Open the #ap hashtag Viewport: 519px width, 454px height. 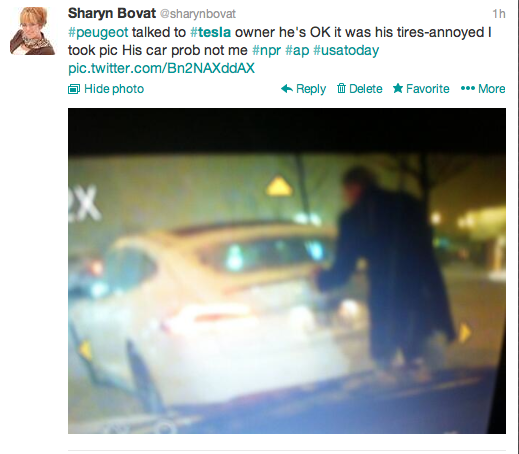click(297, 50)
